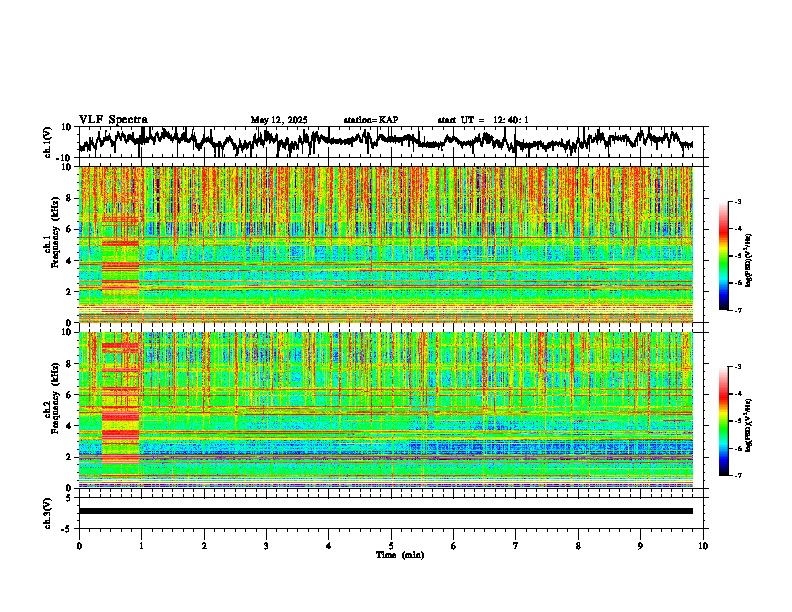Click the date 'May 12, 2025'

tap(279, 120)
